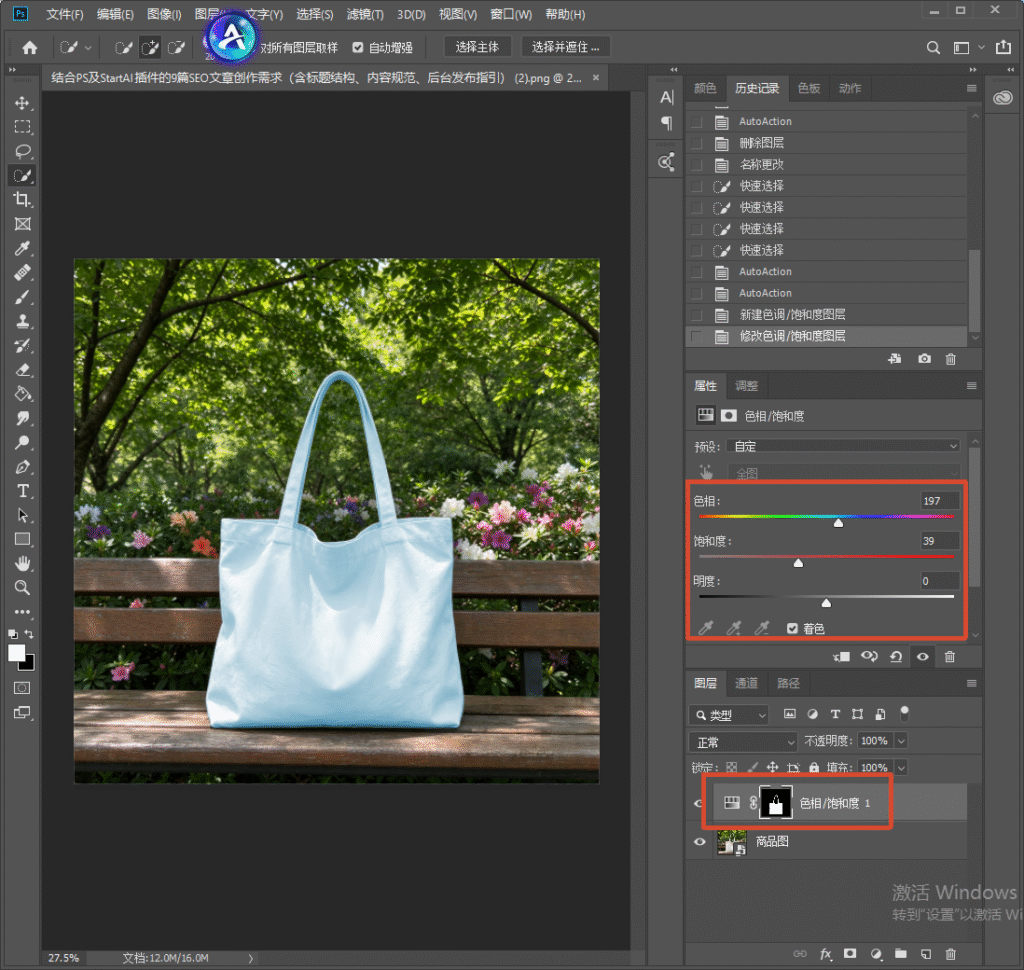Viewport: 1024px width, 970px height.
Task: Hide the 商品图 layer
Action: pos(699,841)
